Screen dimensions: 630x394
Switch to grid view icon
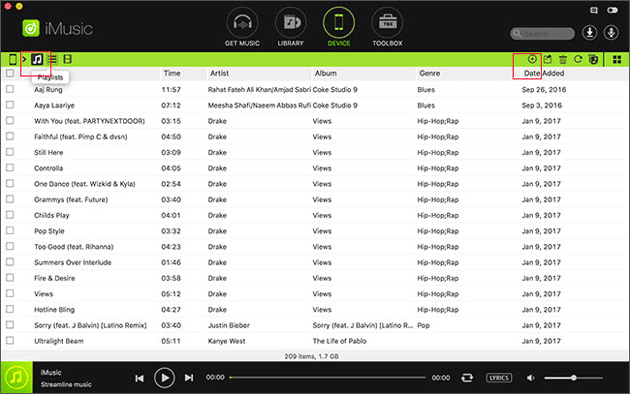[x=617, y=60]
